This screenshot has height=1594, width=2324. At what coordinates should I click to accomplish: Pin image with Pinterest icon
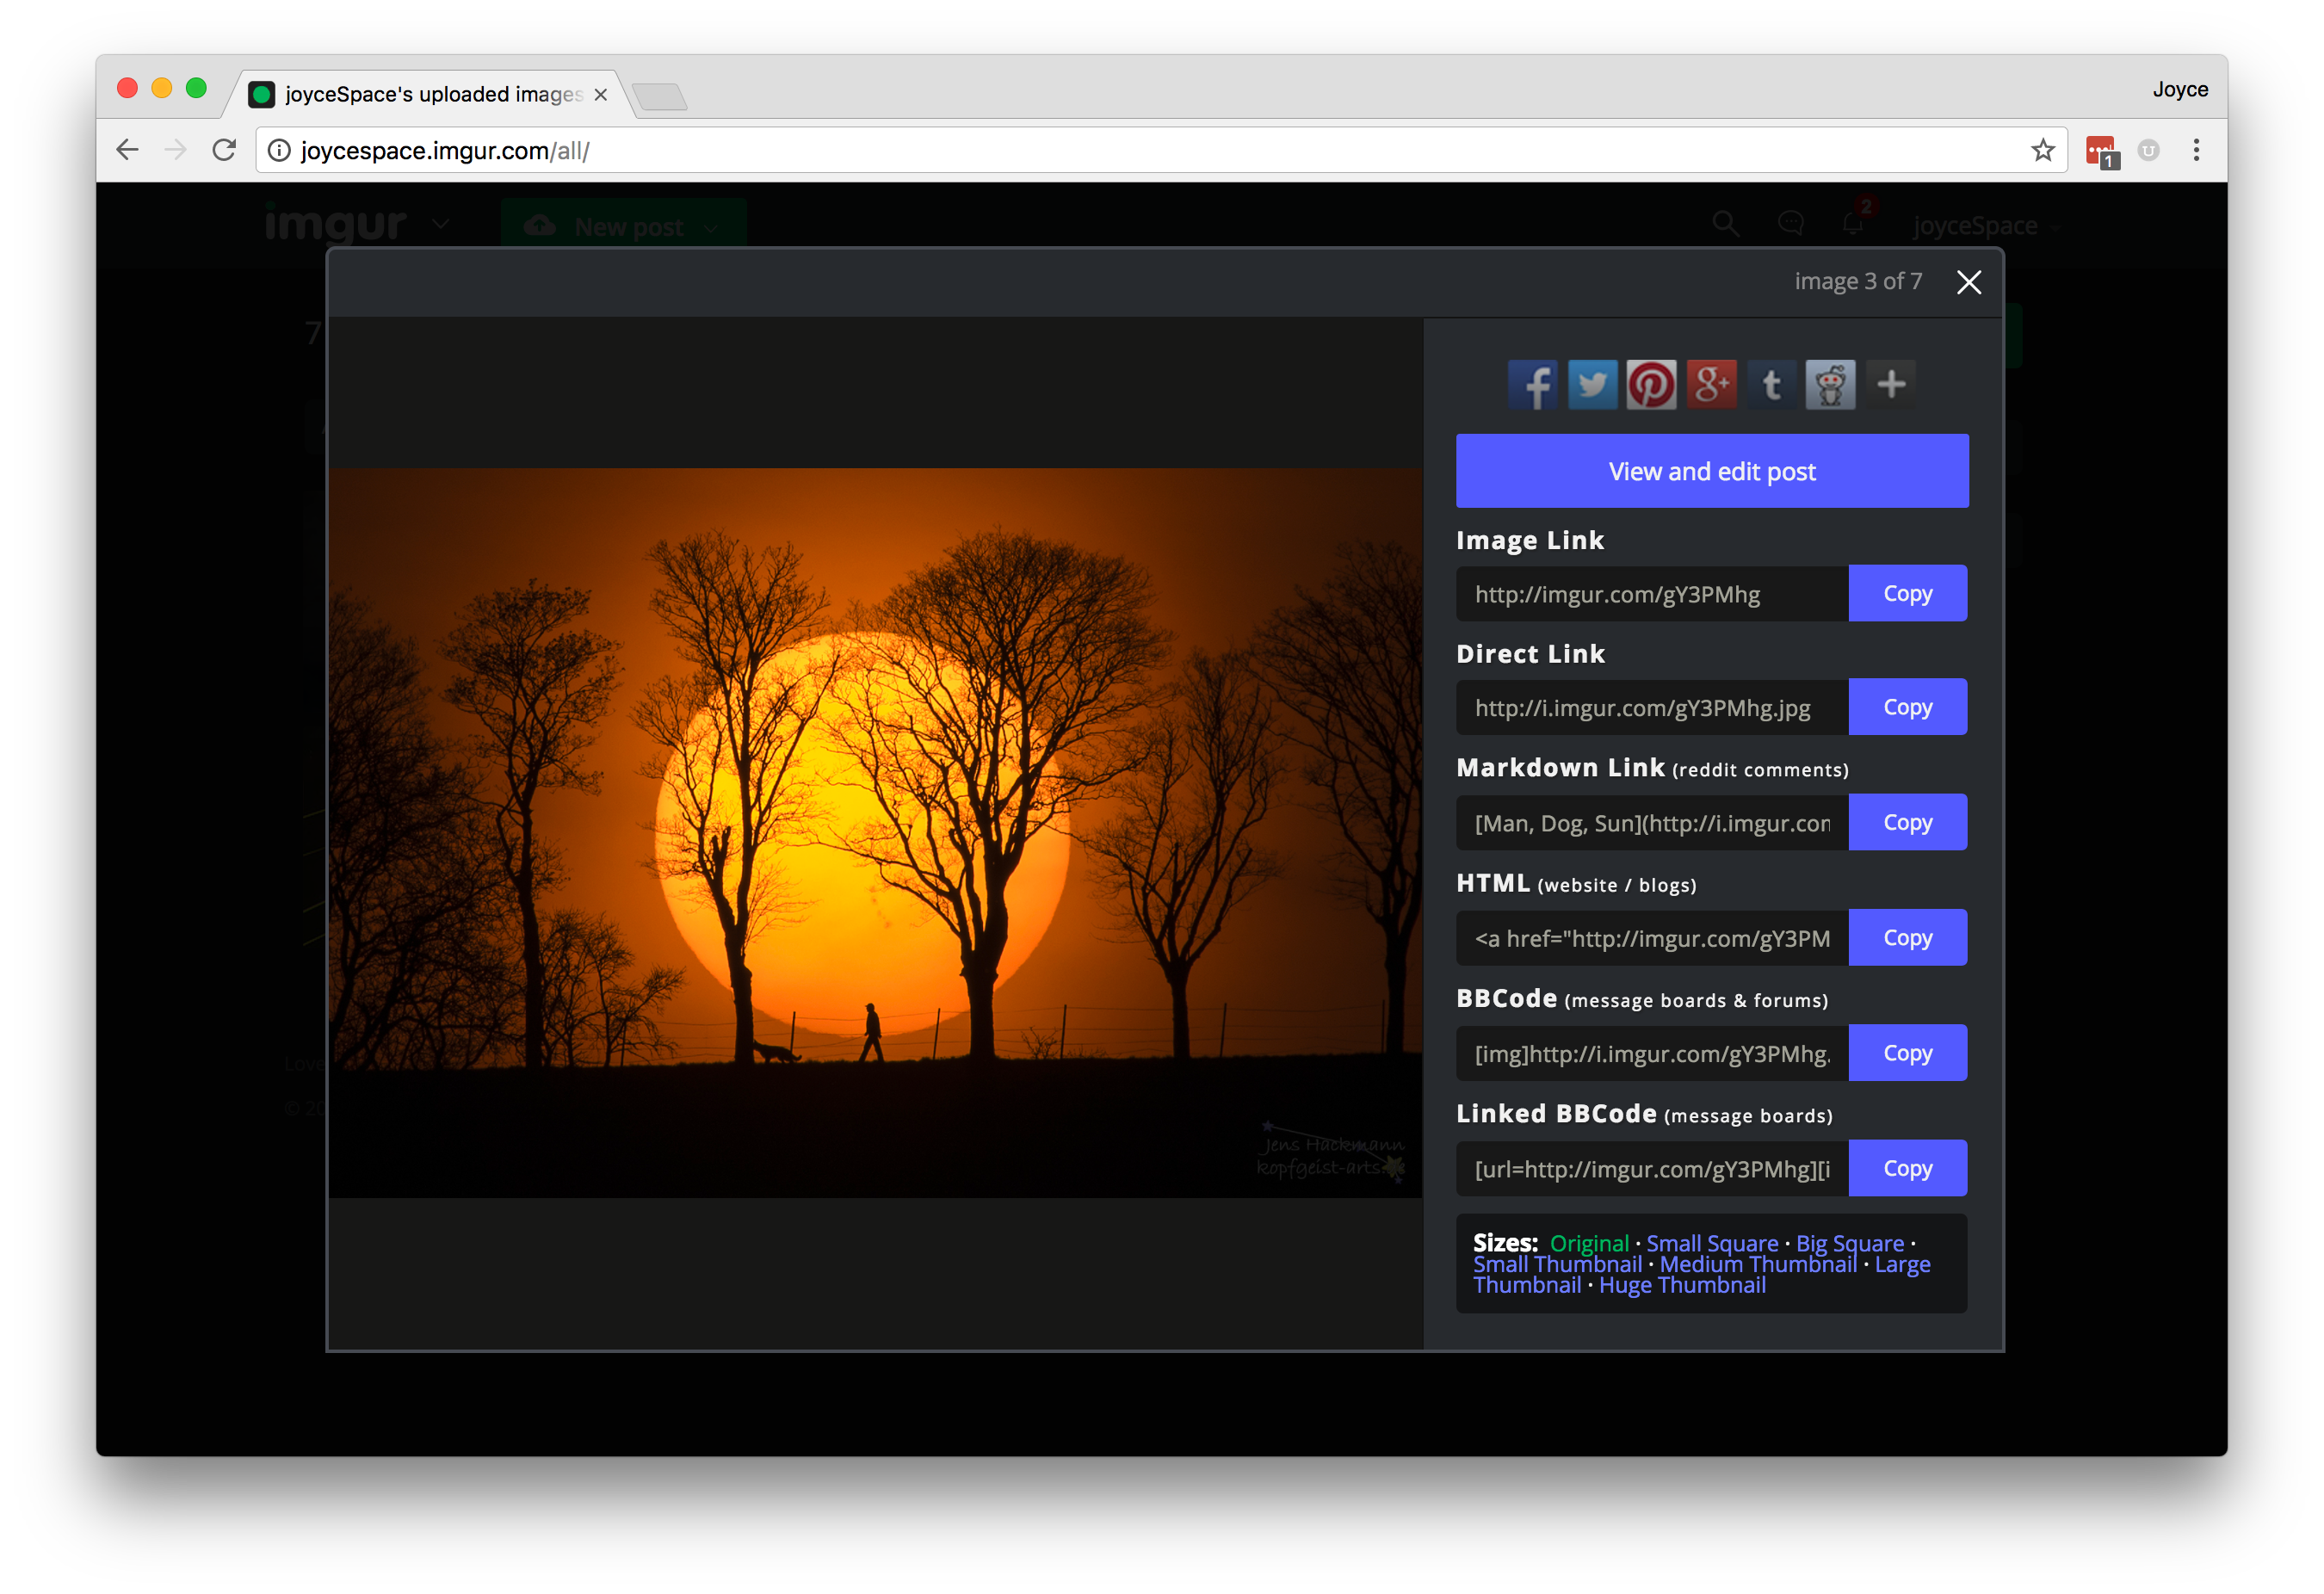(1651, 385)
